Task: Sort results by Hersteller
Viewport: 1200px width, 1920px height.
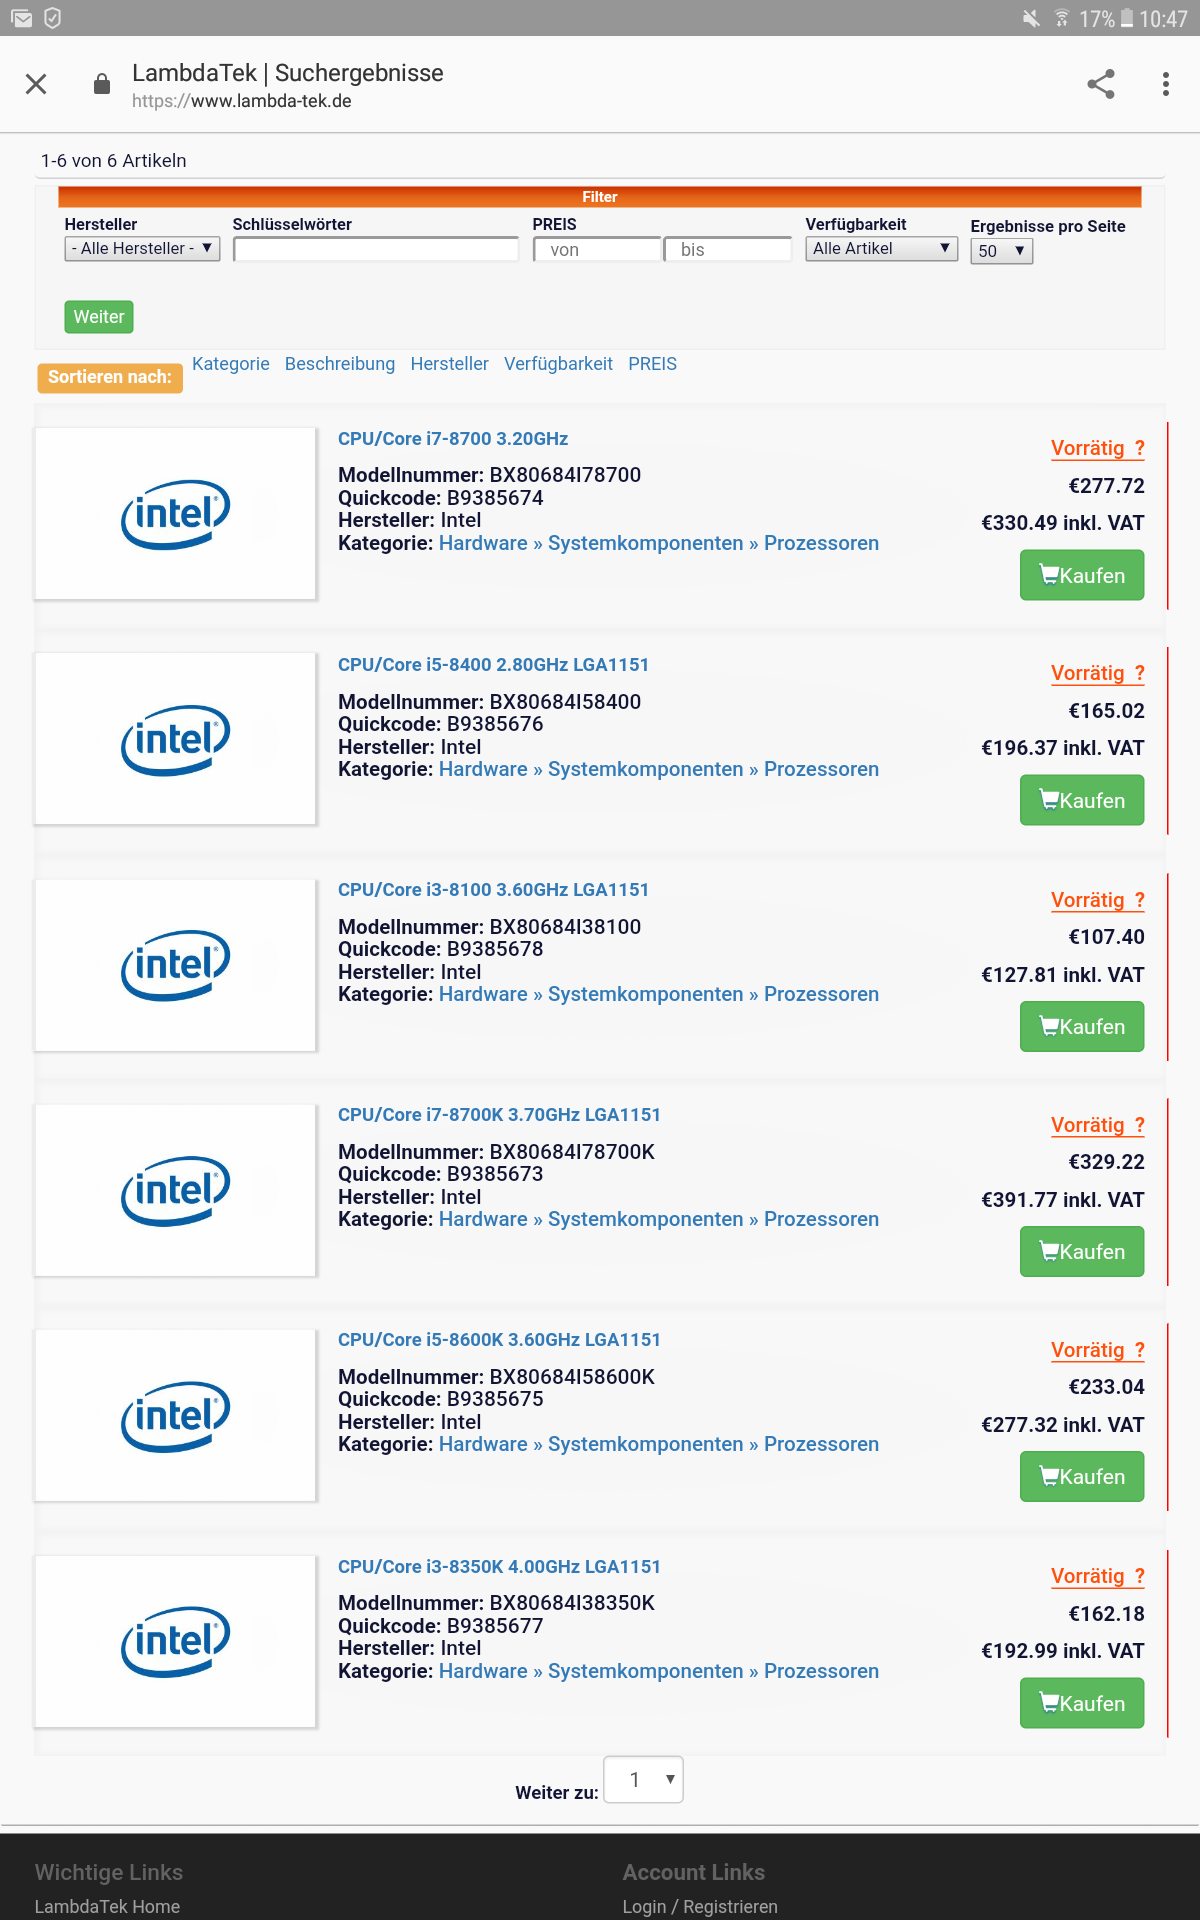Action: click(x=449, y=364)
